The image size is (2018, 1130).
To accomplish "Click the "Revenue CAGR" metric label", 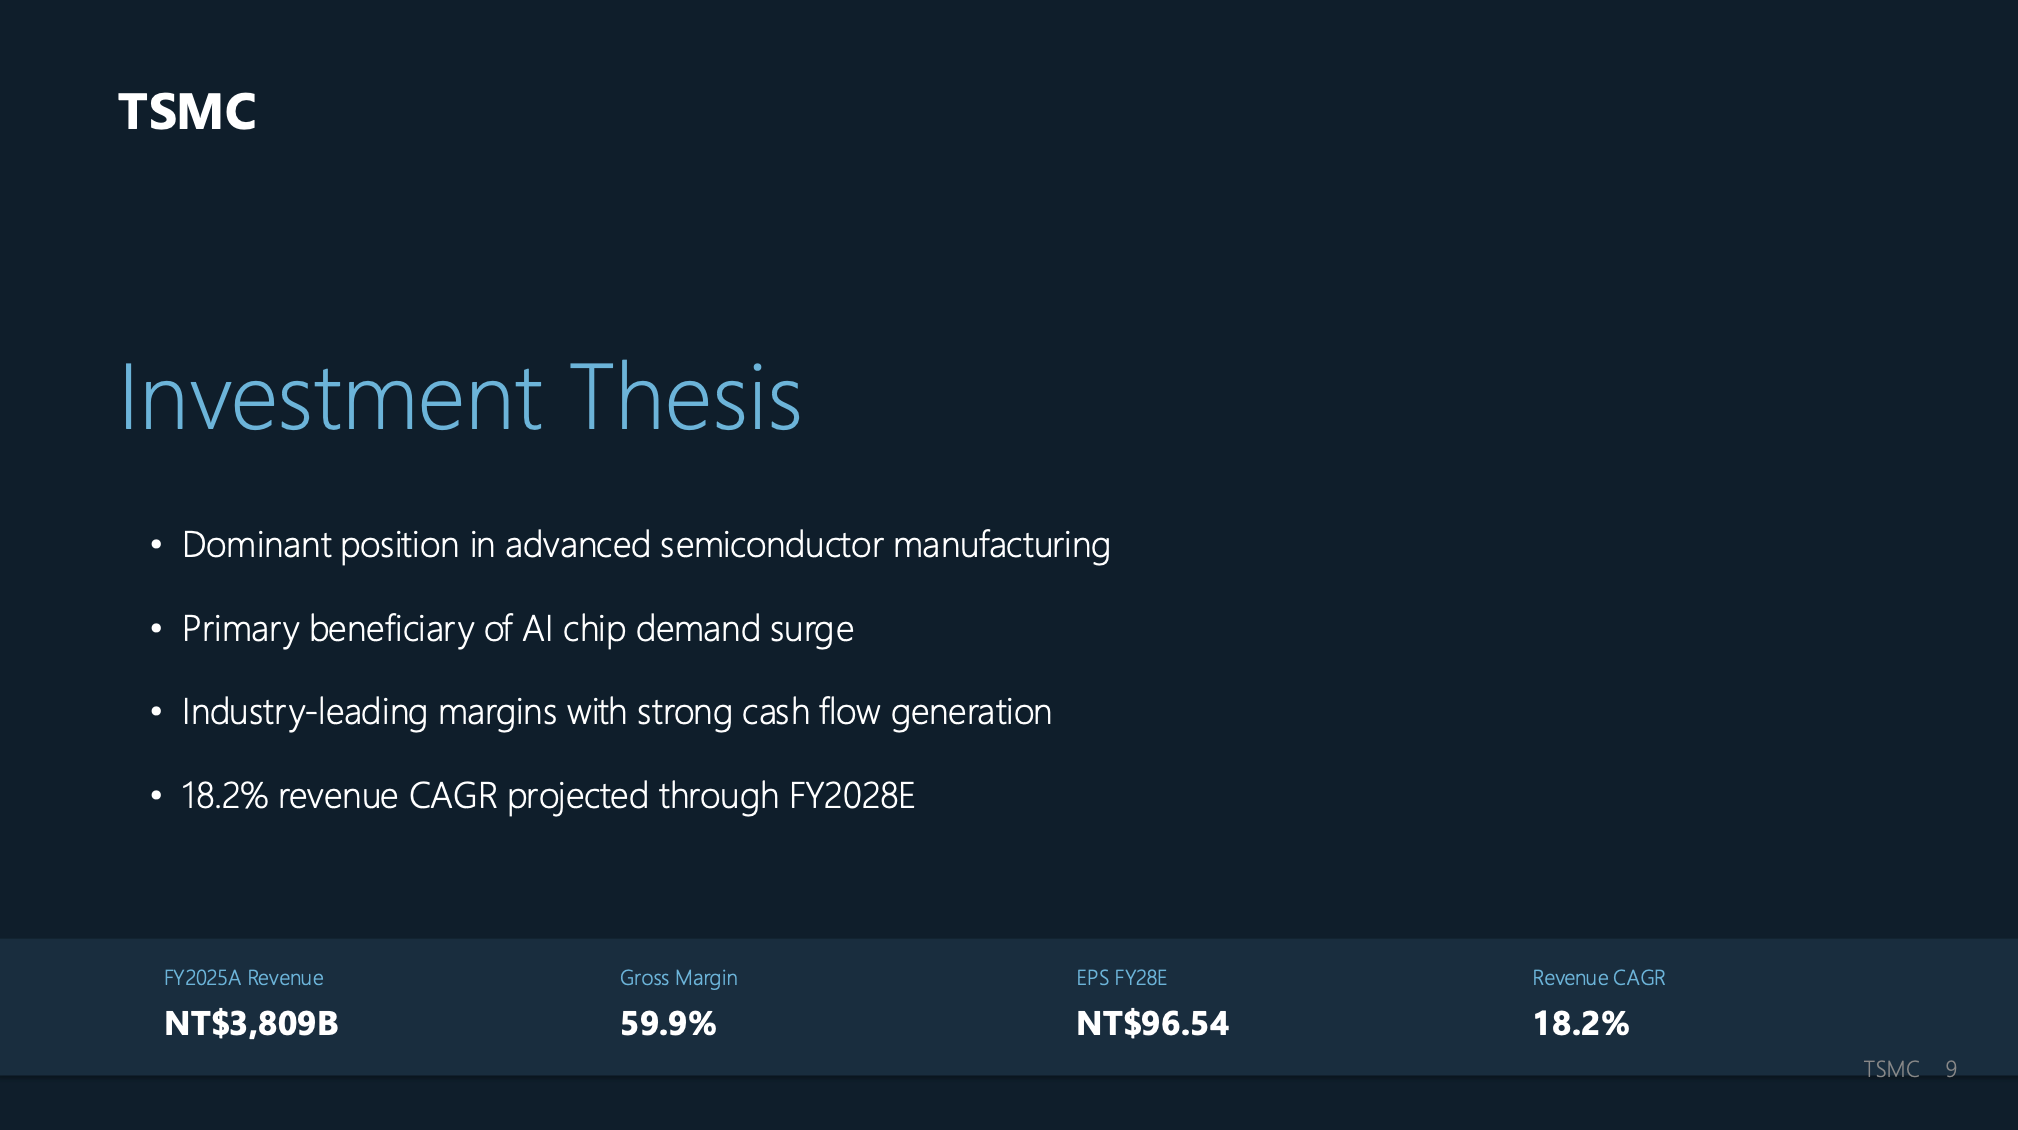I will (1598, 978).
